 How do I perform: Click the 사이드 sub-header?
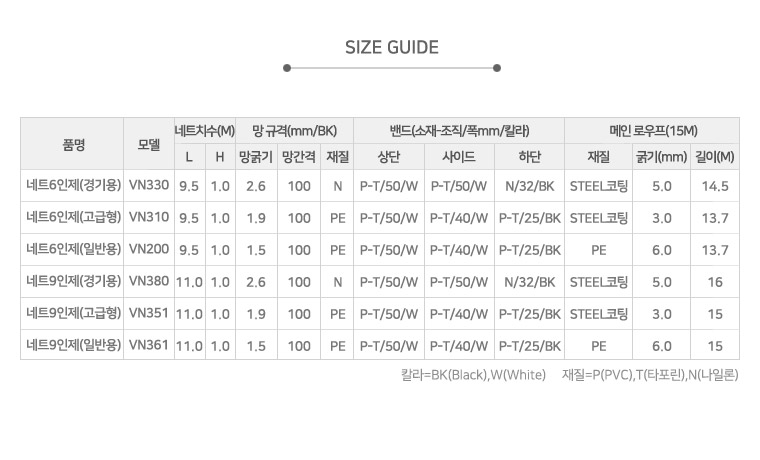459,157
